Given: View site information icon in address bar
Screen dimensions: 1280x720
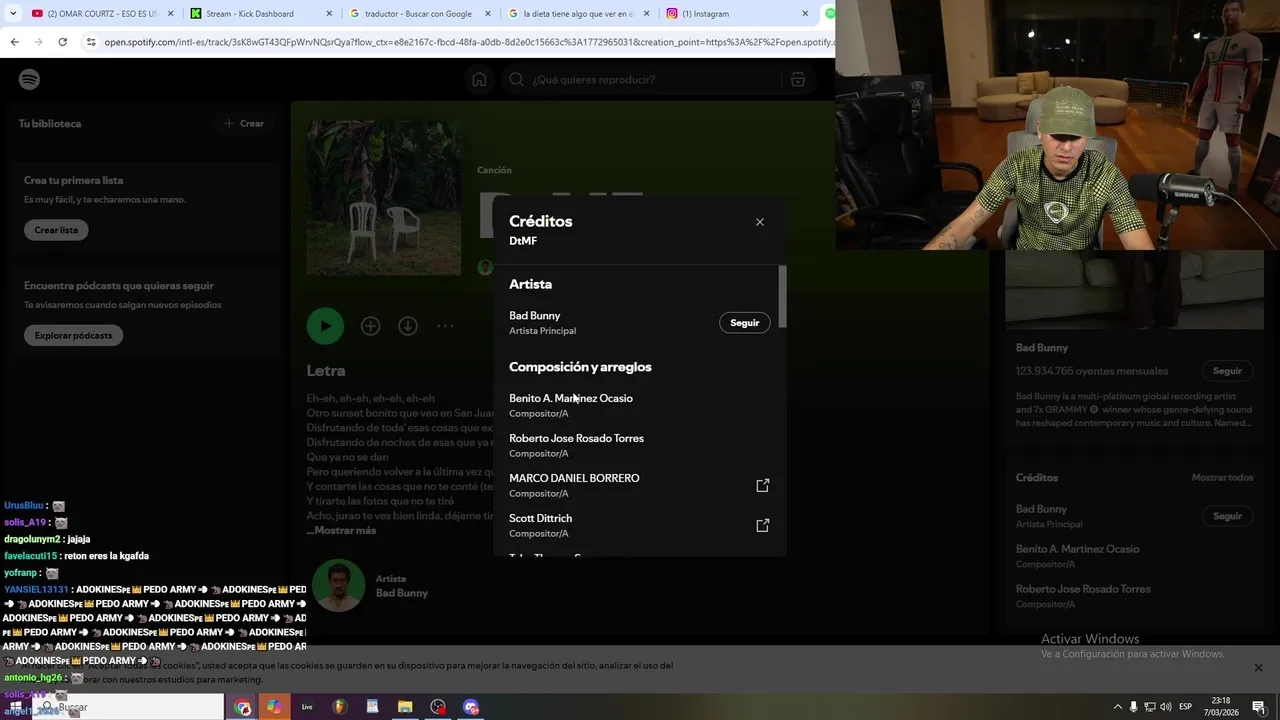Looking at the screenshot, I should (x=91, y=42).
